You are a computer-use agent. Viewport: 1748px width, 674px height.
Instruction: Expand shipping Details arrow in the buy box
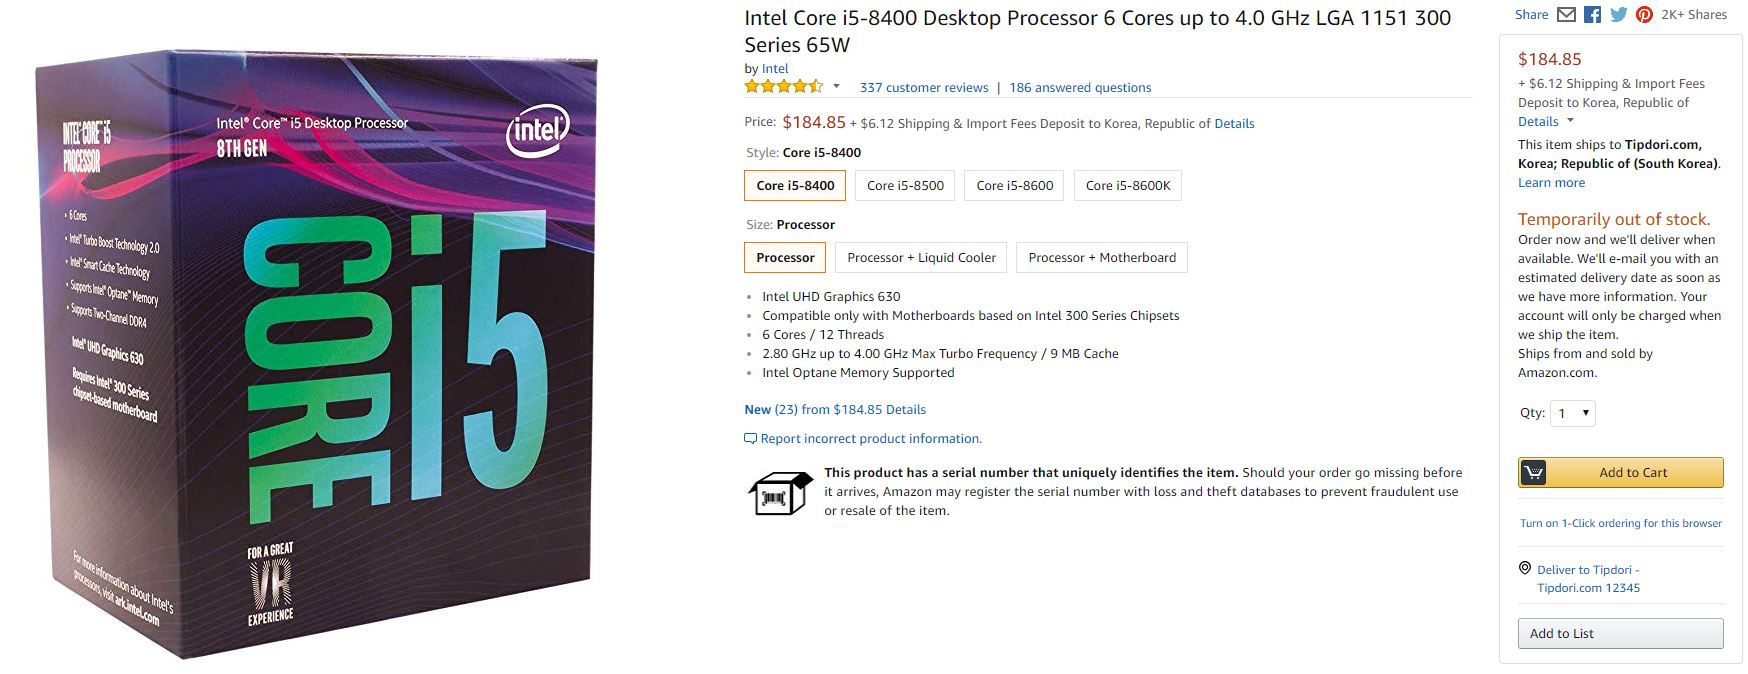1570,122
